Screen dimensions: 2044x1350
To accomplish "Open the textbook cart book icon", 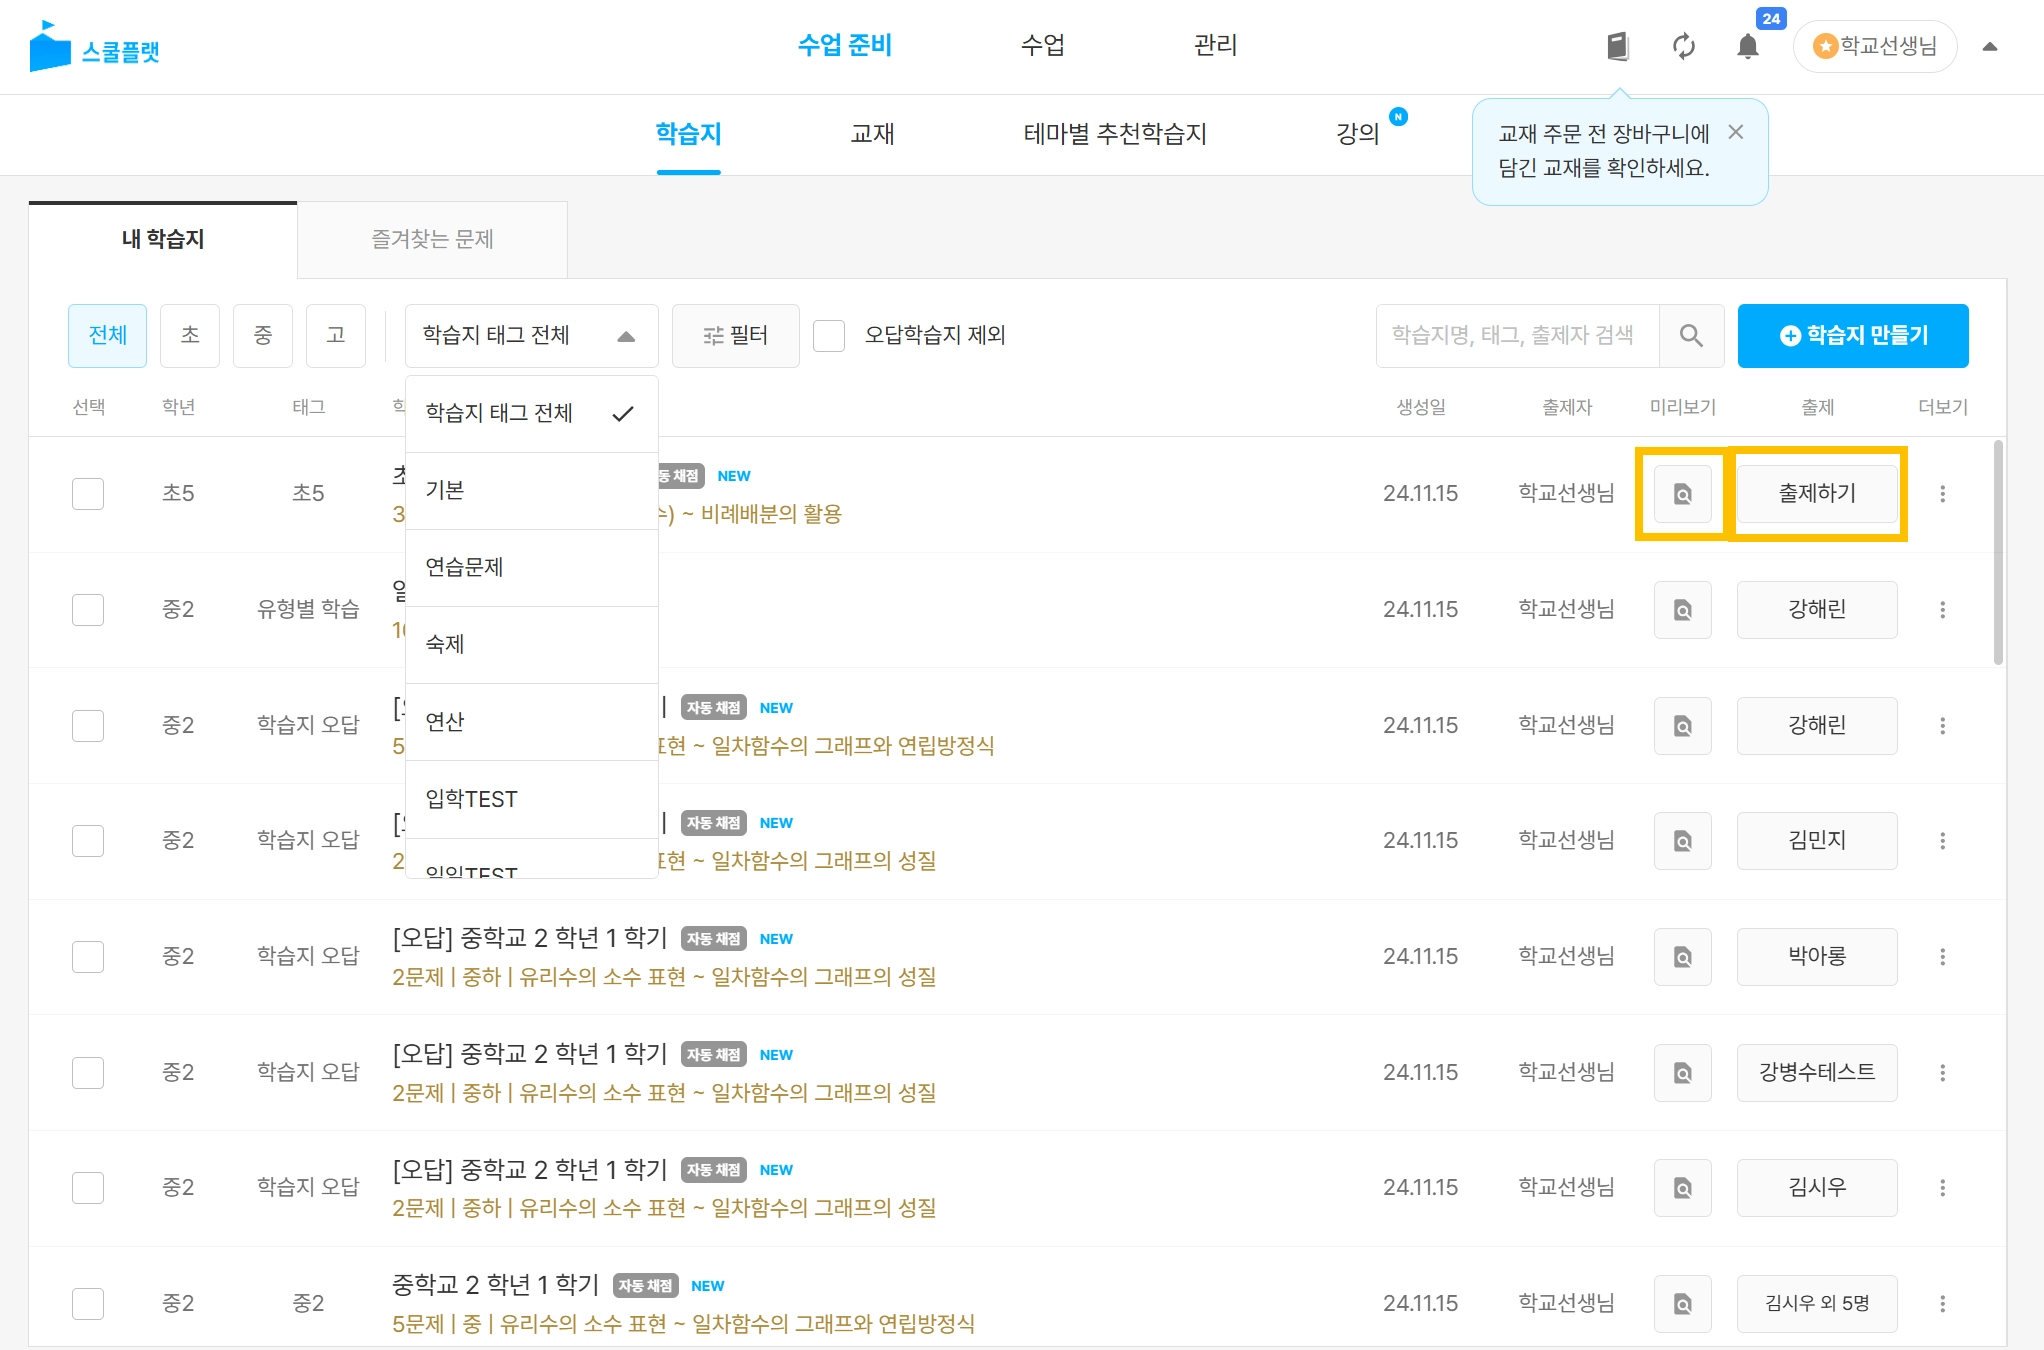I will click(1617, 46).
